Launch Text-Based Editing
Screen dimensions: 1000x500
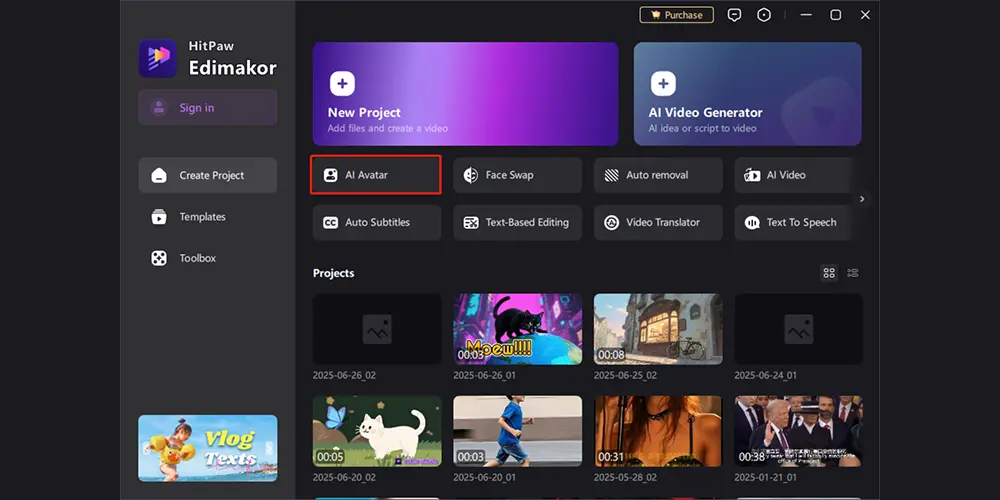516,222
